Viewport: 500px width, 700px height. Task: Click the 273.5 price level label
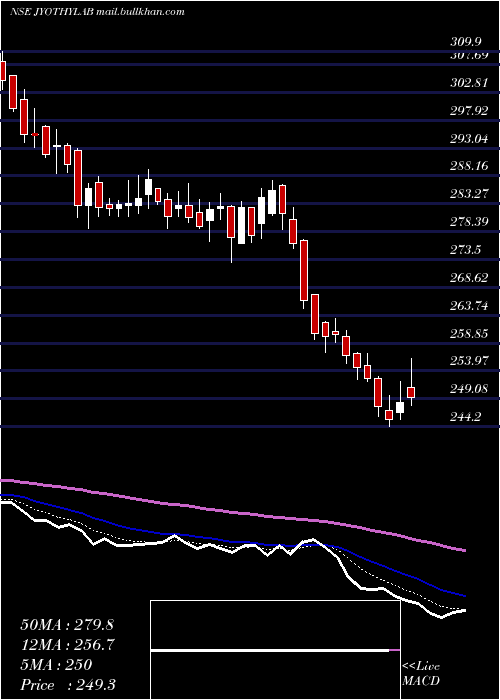(466, 250)
